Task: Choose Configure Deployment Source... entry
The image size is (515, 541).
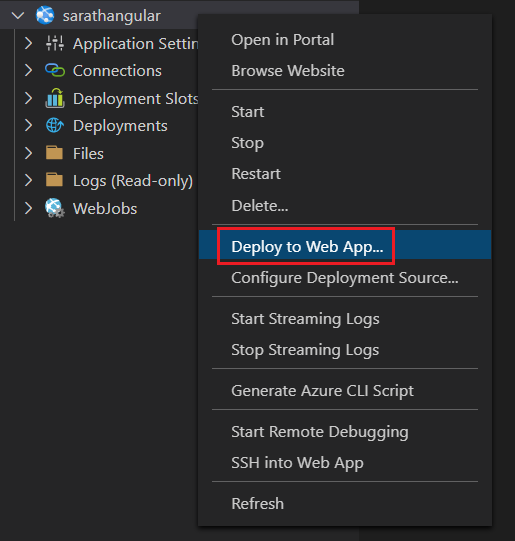Action: pos(345,278)
